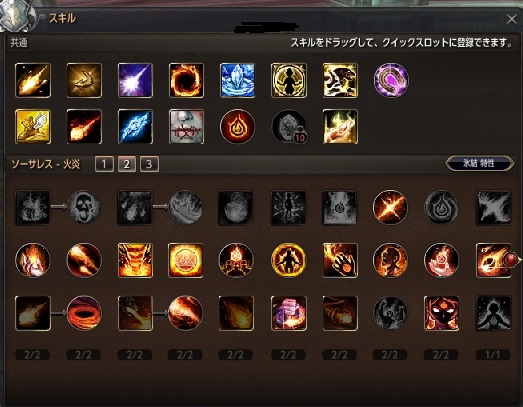Switch to skill preset tab 2
523x407 pixels.
(x=127, y=164)
